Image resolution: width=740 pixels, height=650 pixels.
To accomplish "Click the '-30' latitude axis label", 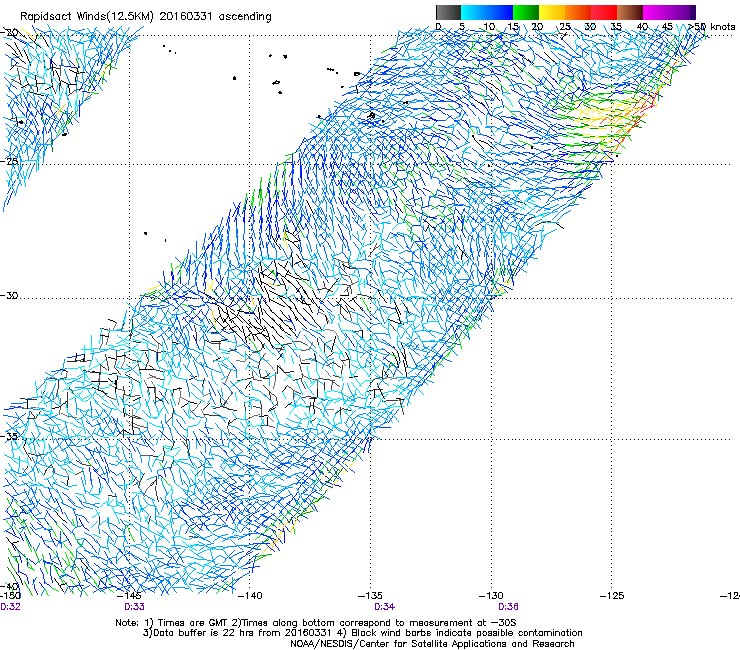I will tap(9, 295).
